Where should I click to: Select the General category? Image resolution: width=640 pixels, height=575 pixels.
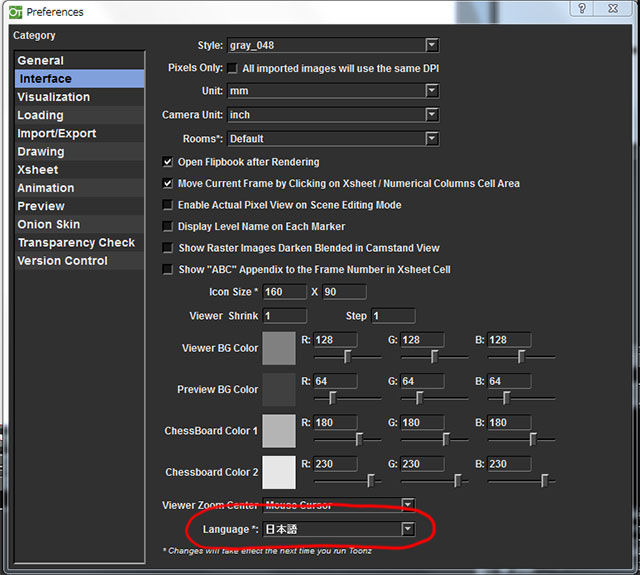pyautogui.click(x=80, y=60)
